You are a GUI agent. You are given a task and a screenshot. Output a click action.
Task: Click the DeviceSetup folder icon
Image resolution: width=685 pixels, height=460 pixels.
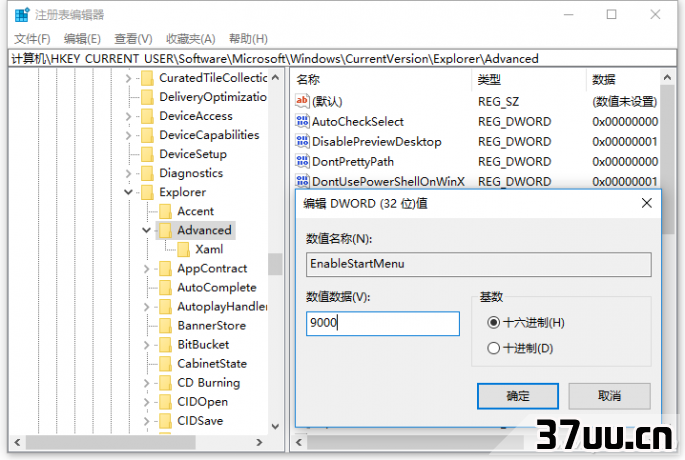(x=148, y=154)
